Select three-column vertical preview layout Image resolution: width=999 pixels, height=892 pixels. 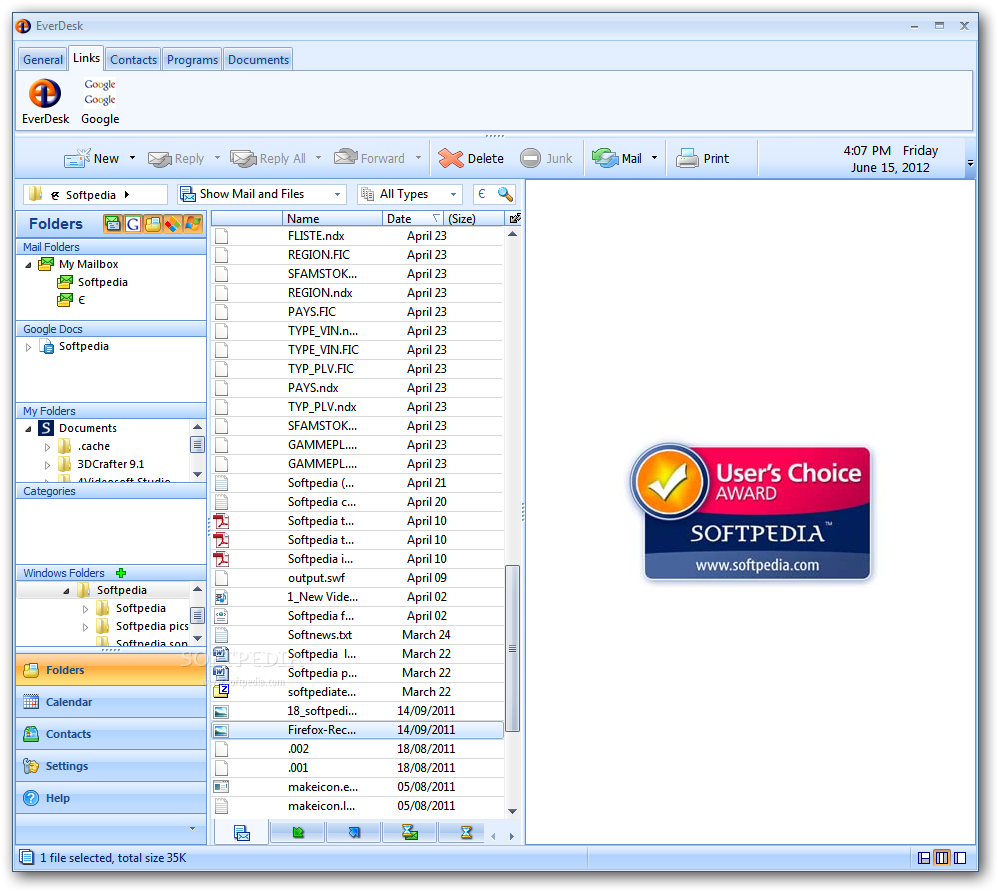point(942,858)
